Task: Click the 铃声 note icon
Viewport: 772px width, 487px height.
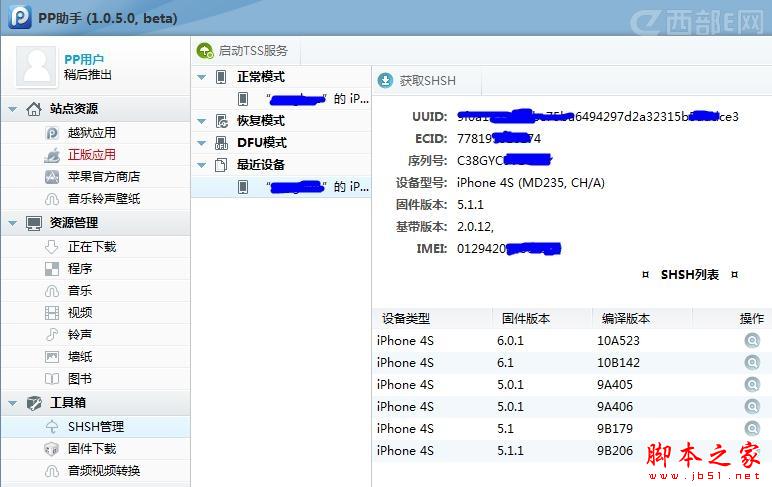Action: (52, 335)
